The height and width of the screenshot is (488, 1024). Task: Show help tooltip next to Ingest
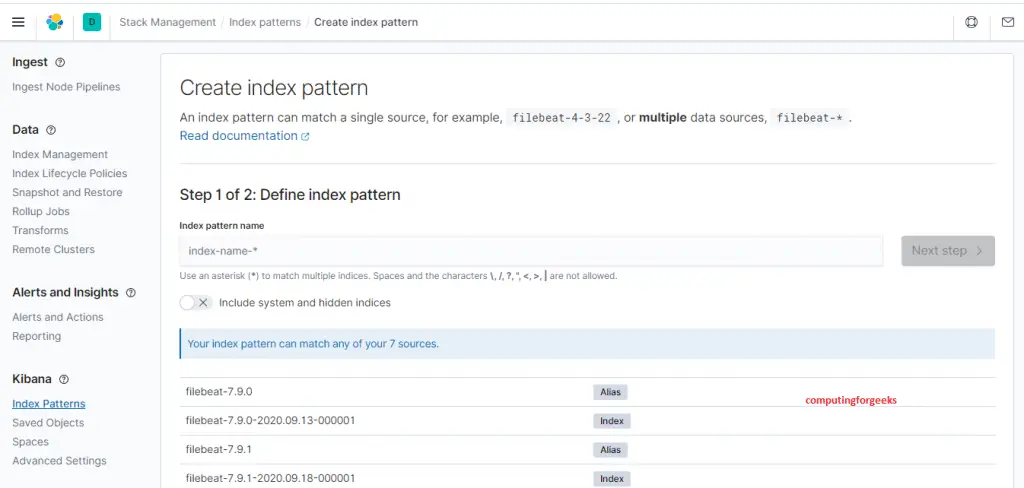[60, 63]
